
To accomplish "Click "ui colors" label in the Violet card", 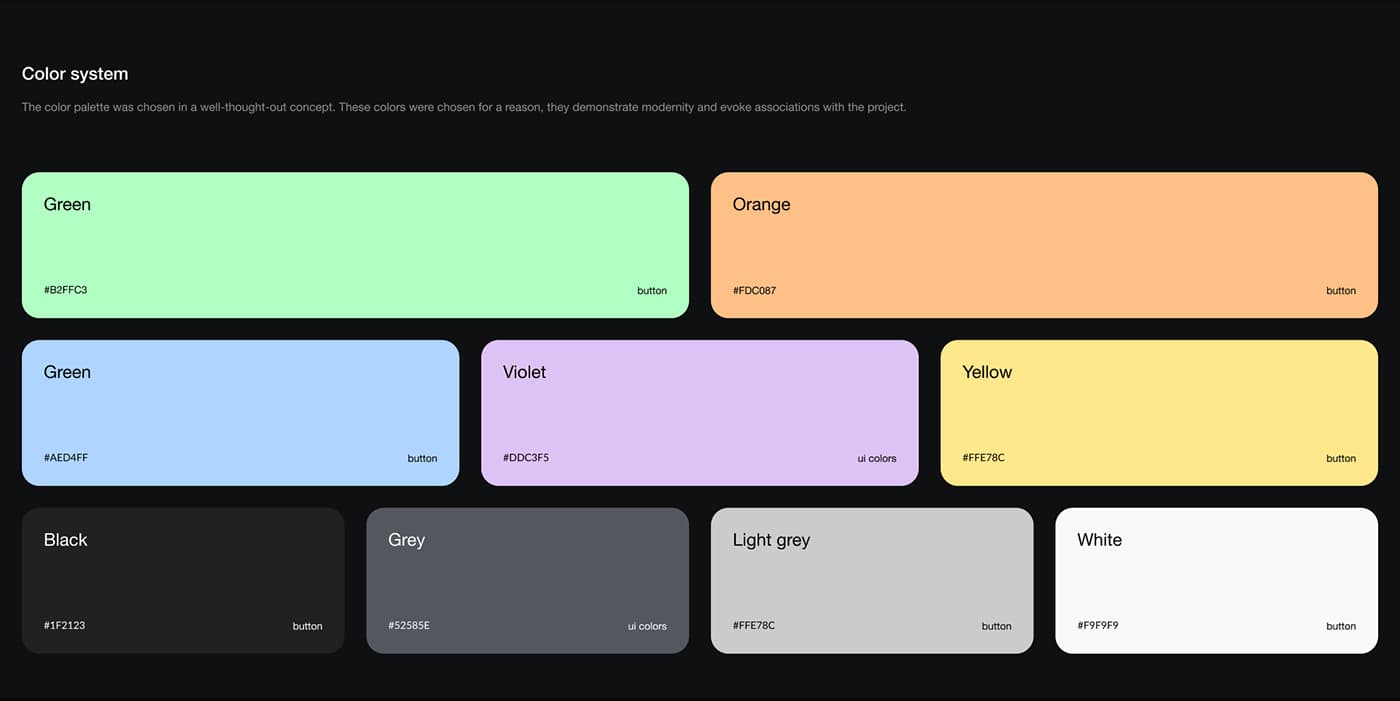I will pos(877,459).
